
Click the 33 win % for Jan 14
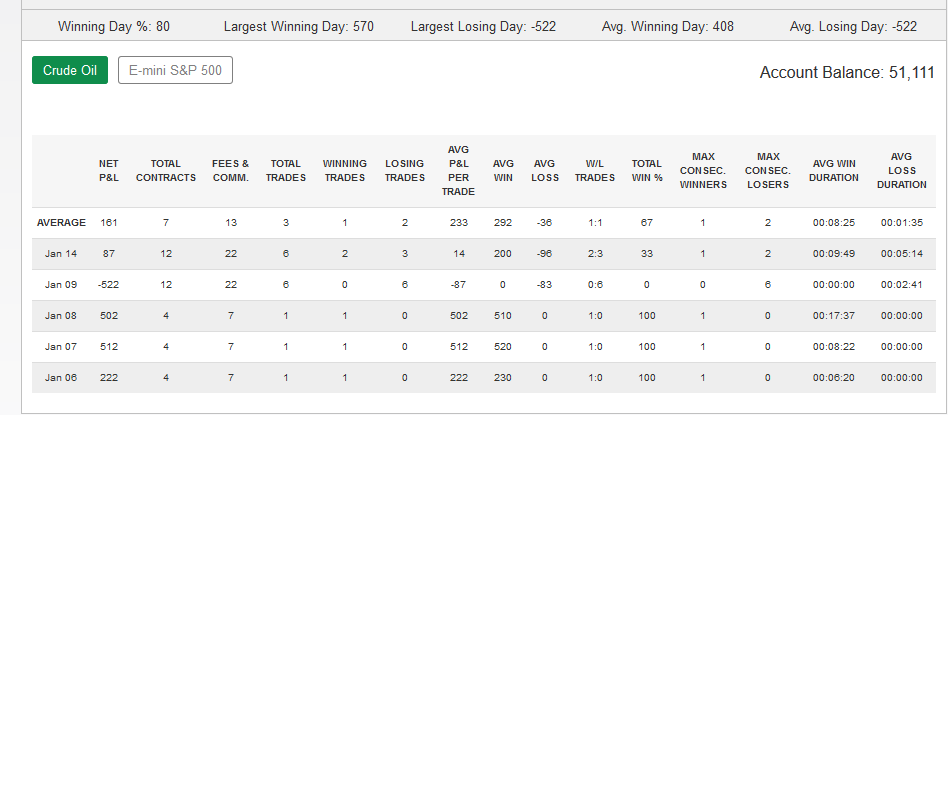tap(647, 253)
